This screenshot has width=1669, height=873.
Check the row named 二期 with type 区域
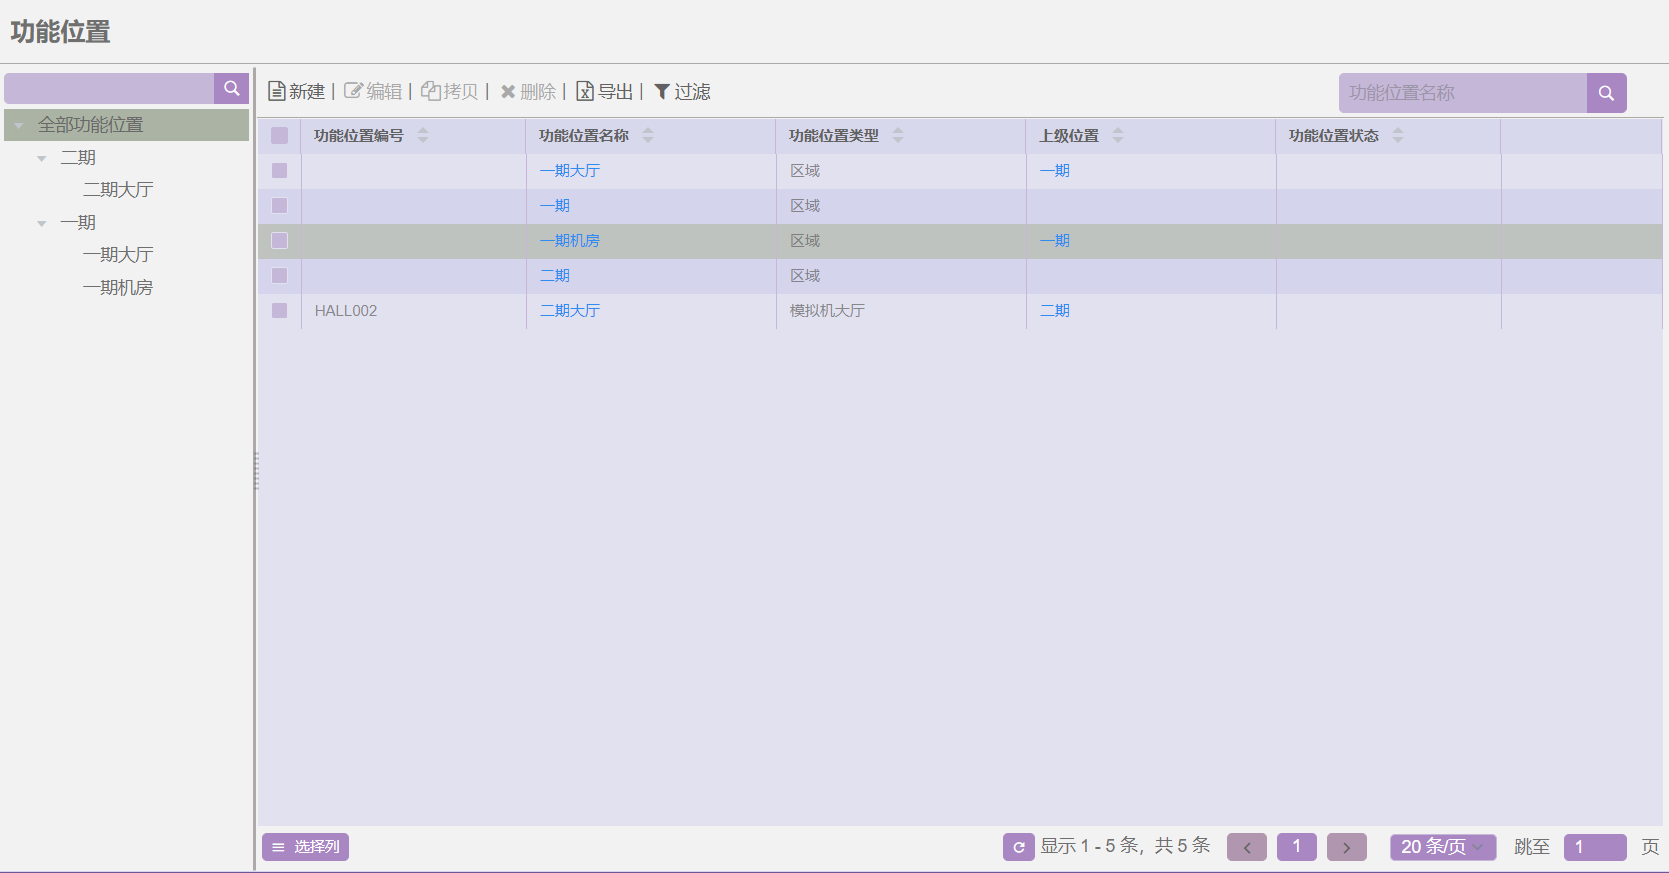pos(280,276)
